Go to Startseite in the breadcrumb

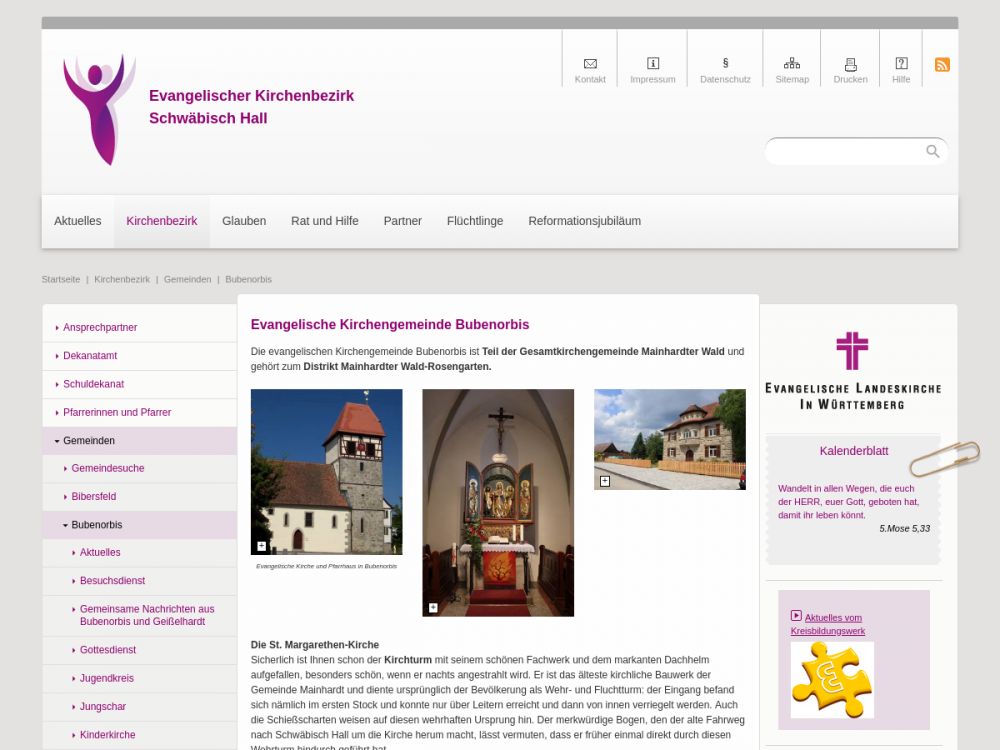click(61, 279)
